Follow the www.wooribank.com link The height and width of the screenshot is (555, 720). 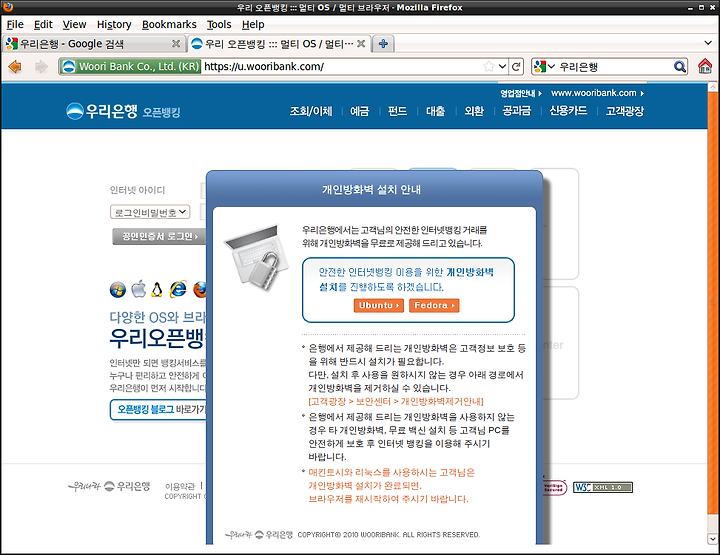tap(597, 93)
